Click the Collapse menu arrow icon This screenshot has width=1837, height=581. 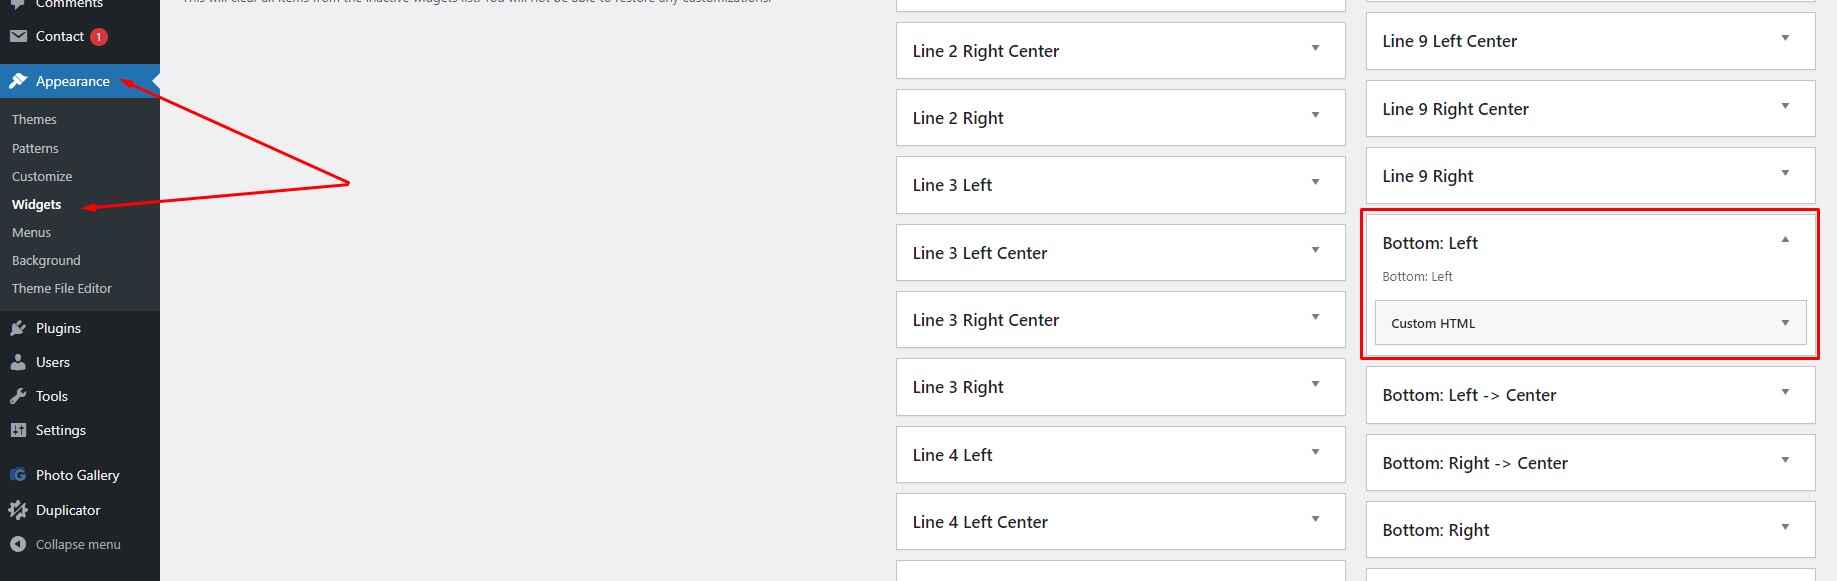(x=18, y=544)
